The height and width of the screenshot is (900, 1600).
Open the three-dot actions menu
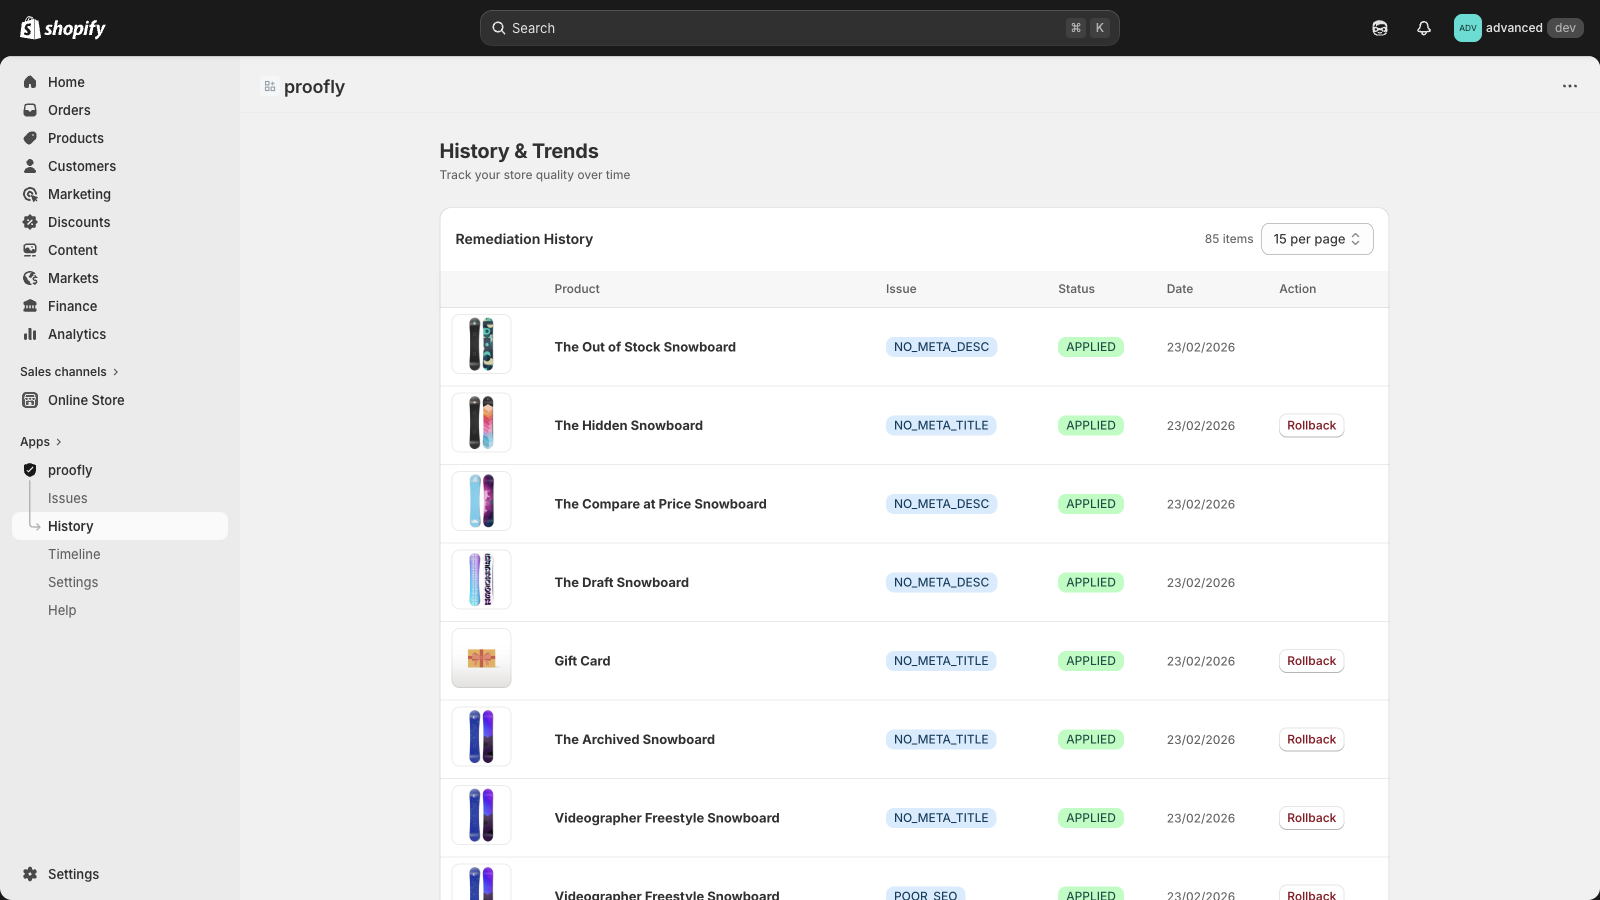tap(1568, 86)
